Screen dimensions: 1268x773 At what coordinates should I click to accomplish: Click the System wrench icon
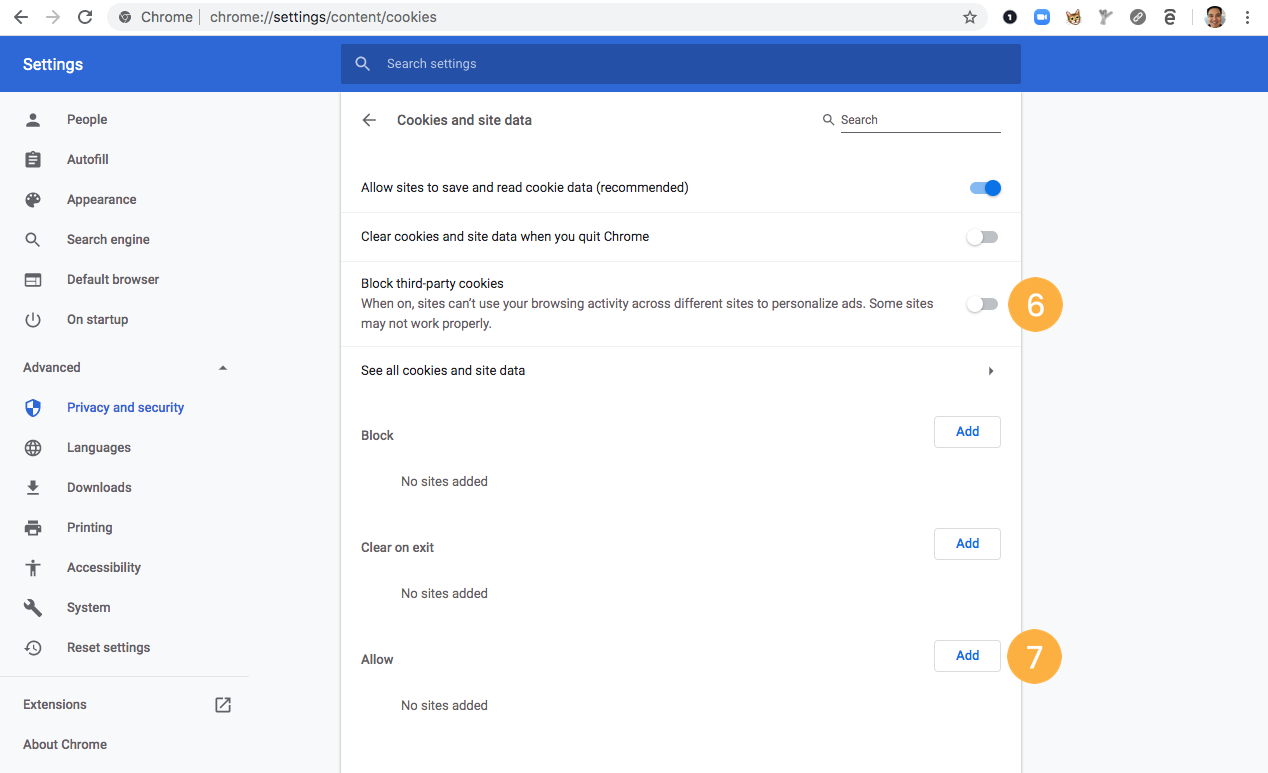click(33, 608)
